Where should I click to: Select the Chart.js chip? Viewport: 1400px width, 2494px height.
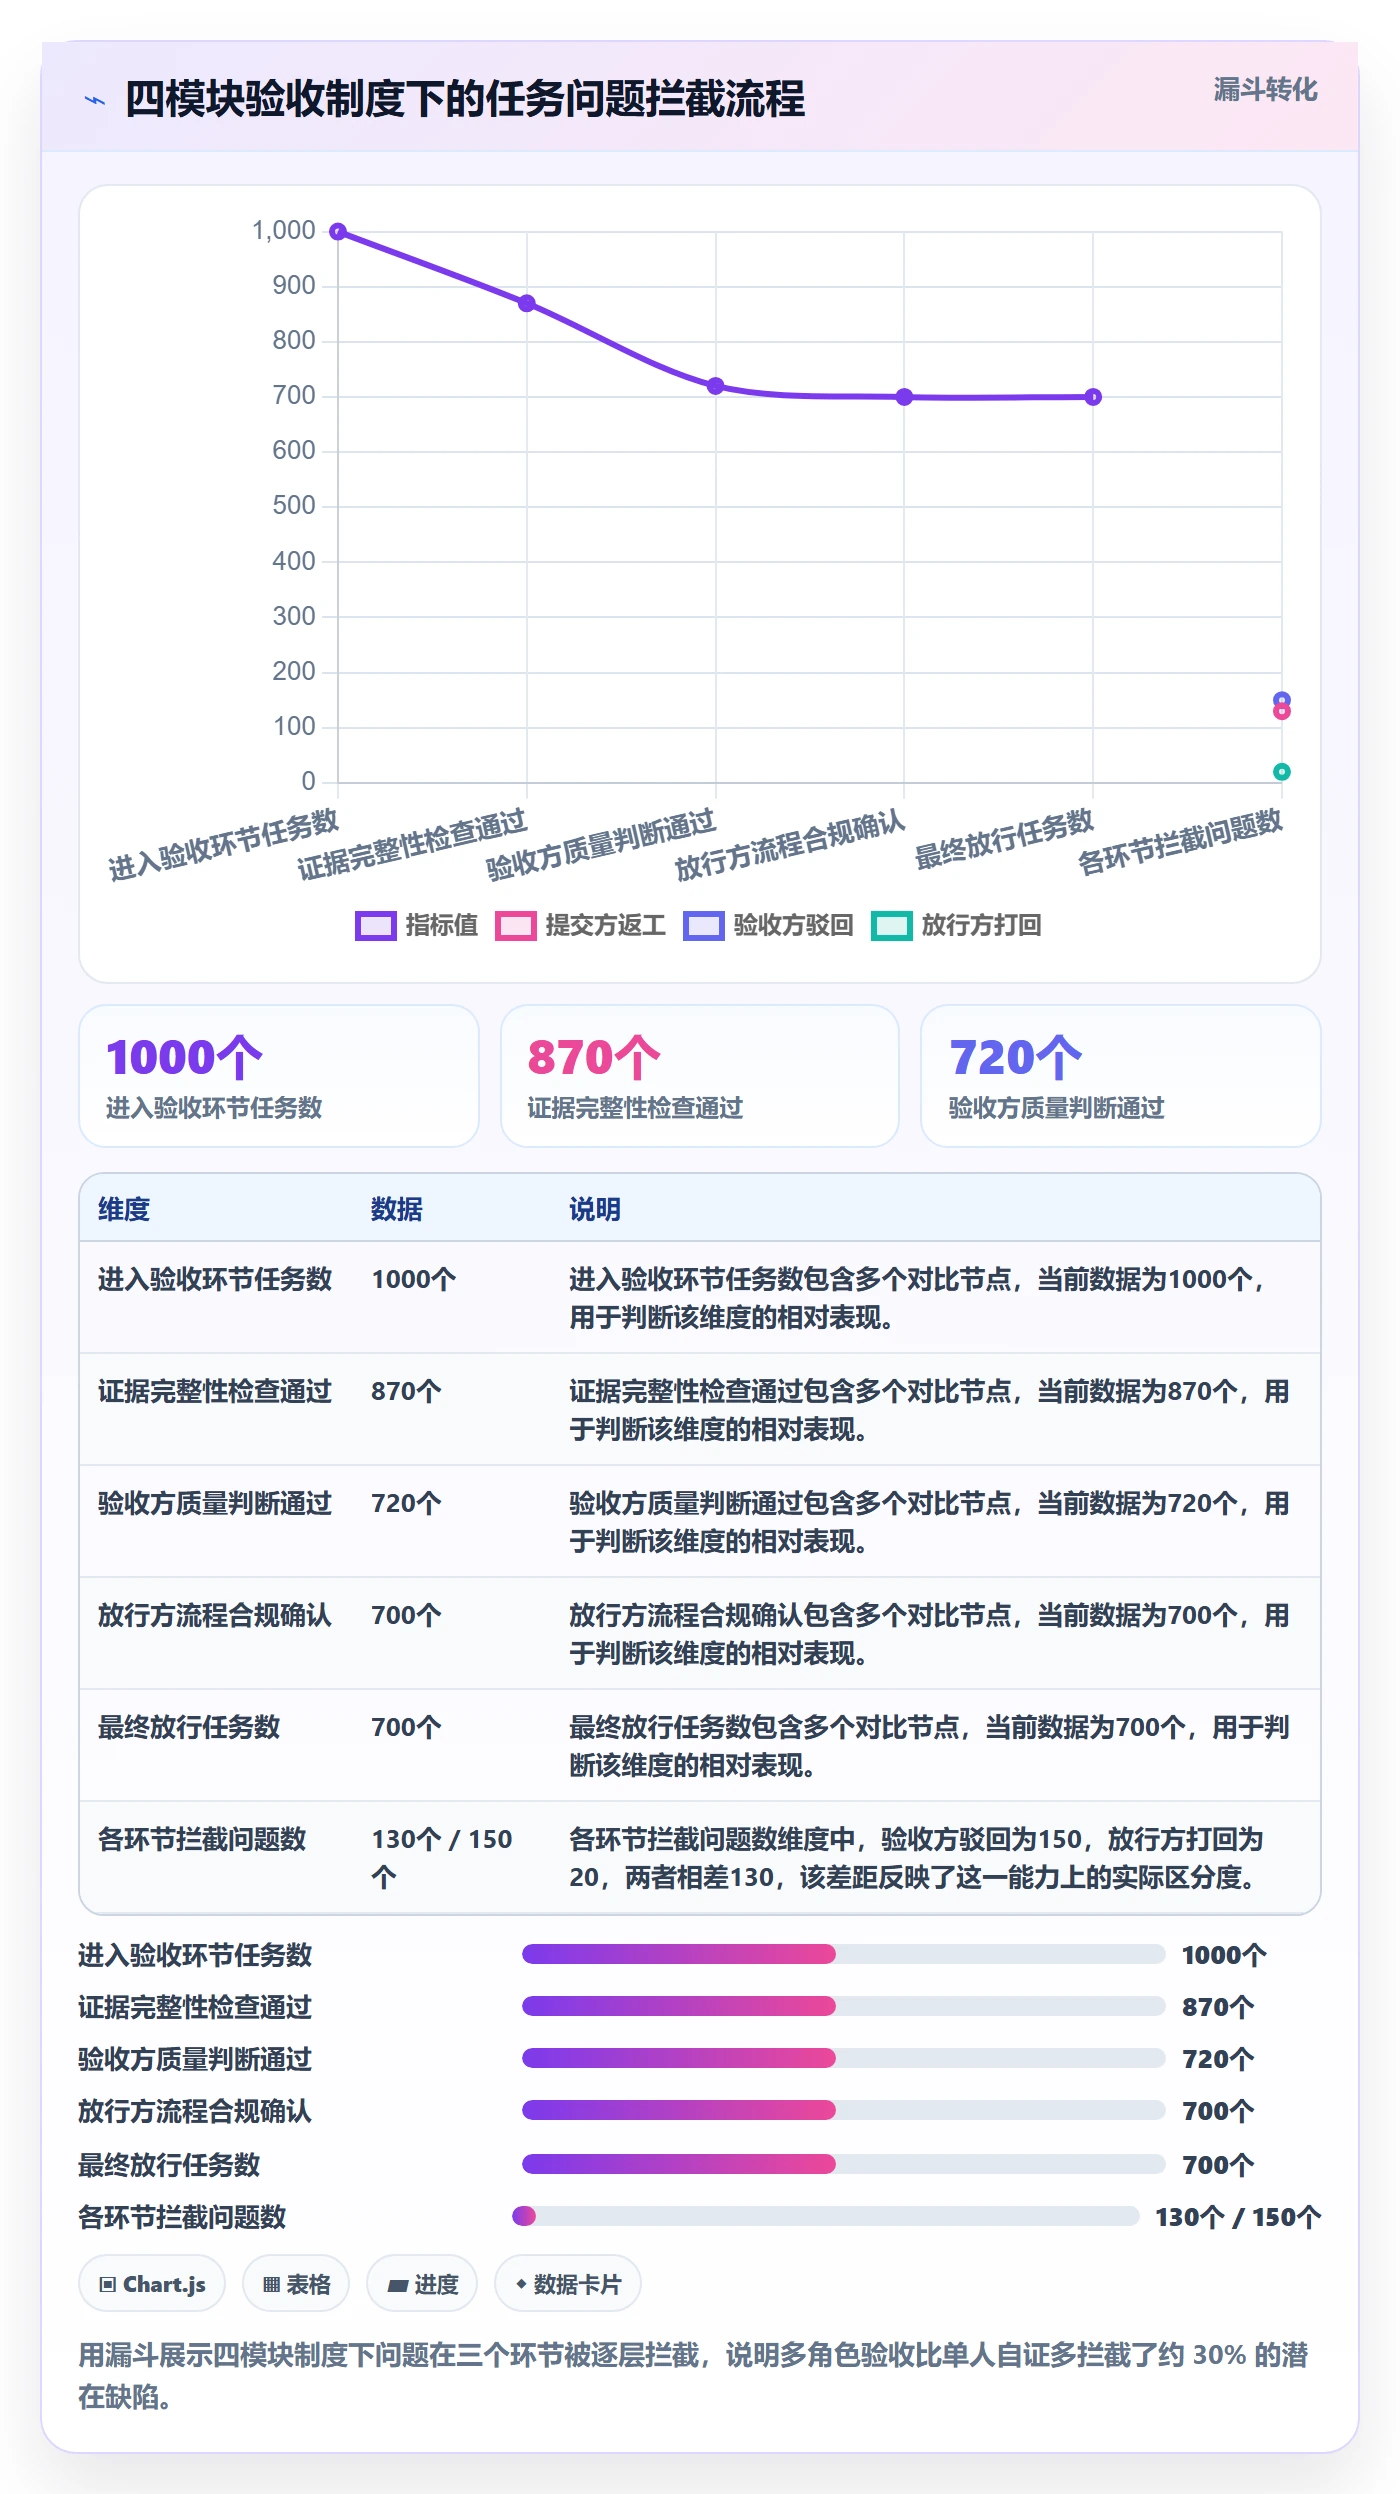[152, 2284]
